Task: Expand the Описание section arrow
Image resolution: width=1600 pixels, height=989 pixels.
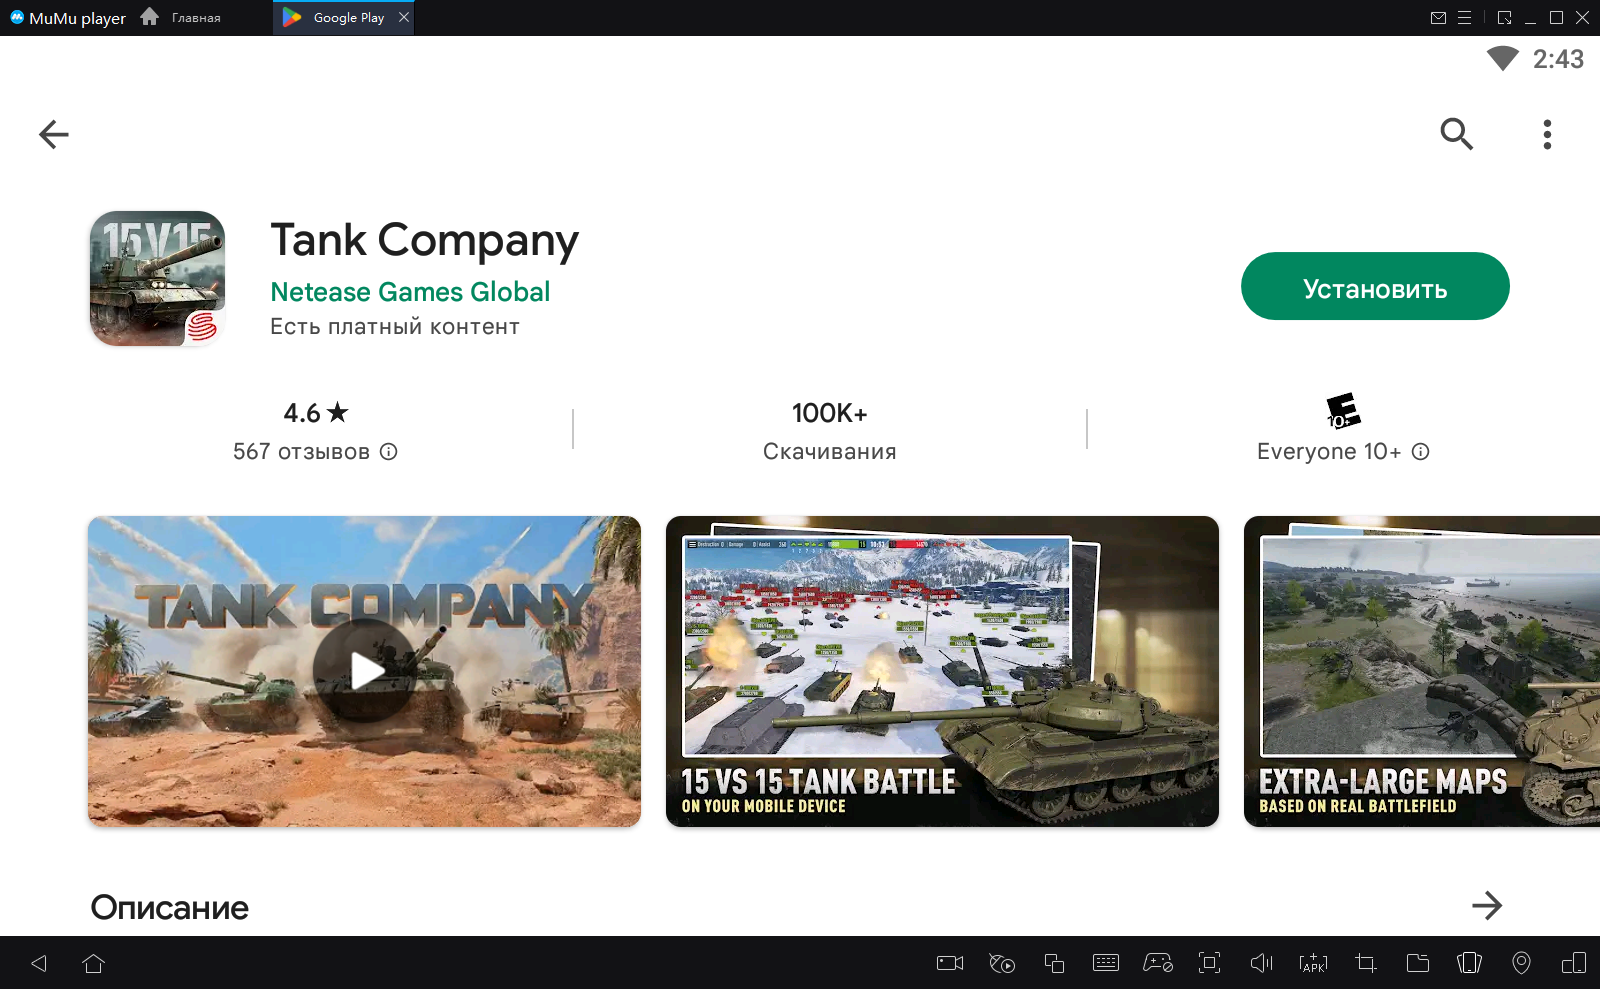Action: pos(1487,905)
